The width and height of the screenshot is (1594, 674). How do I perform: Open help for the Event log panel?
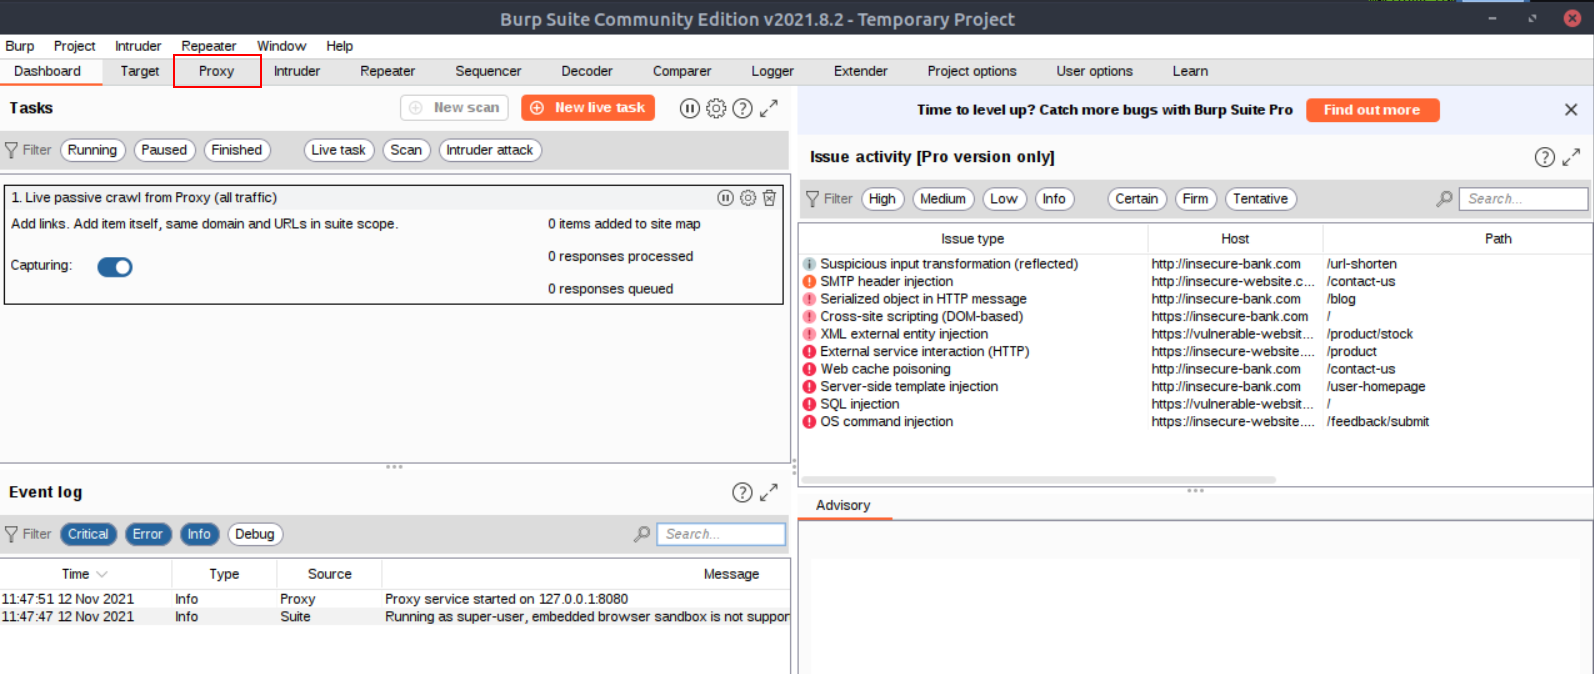pyautogui.click(x=742, y=492)
